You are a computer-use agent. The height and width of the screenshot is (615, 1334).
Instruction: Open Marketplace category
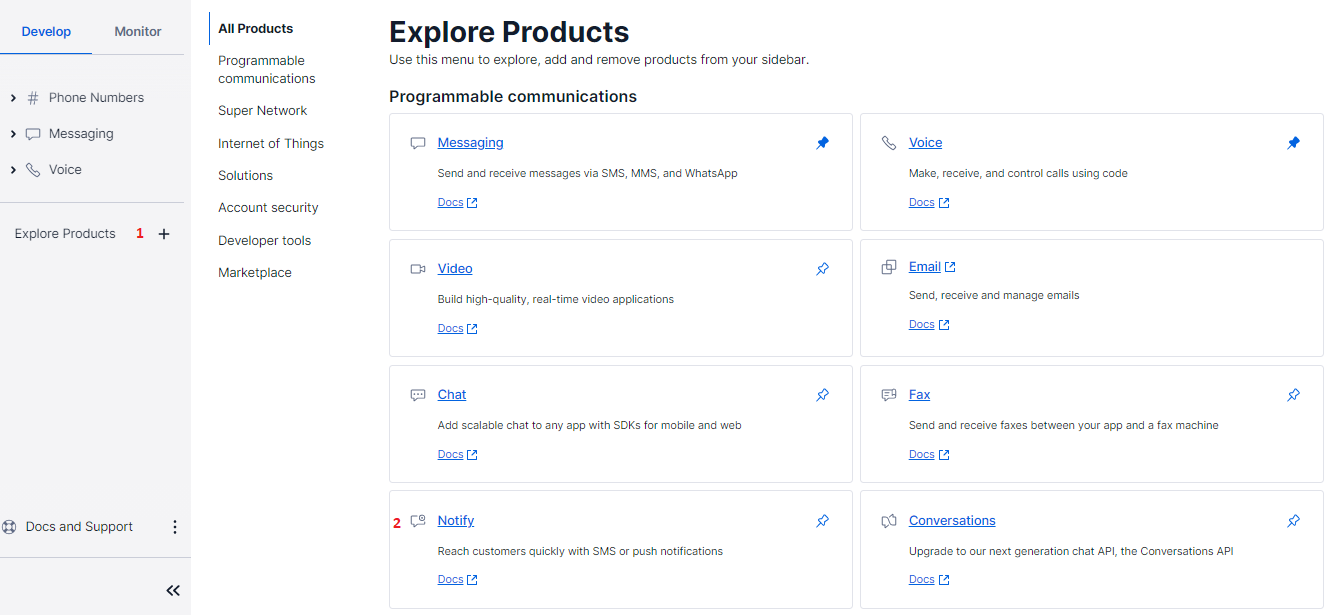coord(255,273)
